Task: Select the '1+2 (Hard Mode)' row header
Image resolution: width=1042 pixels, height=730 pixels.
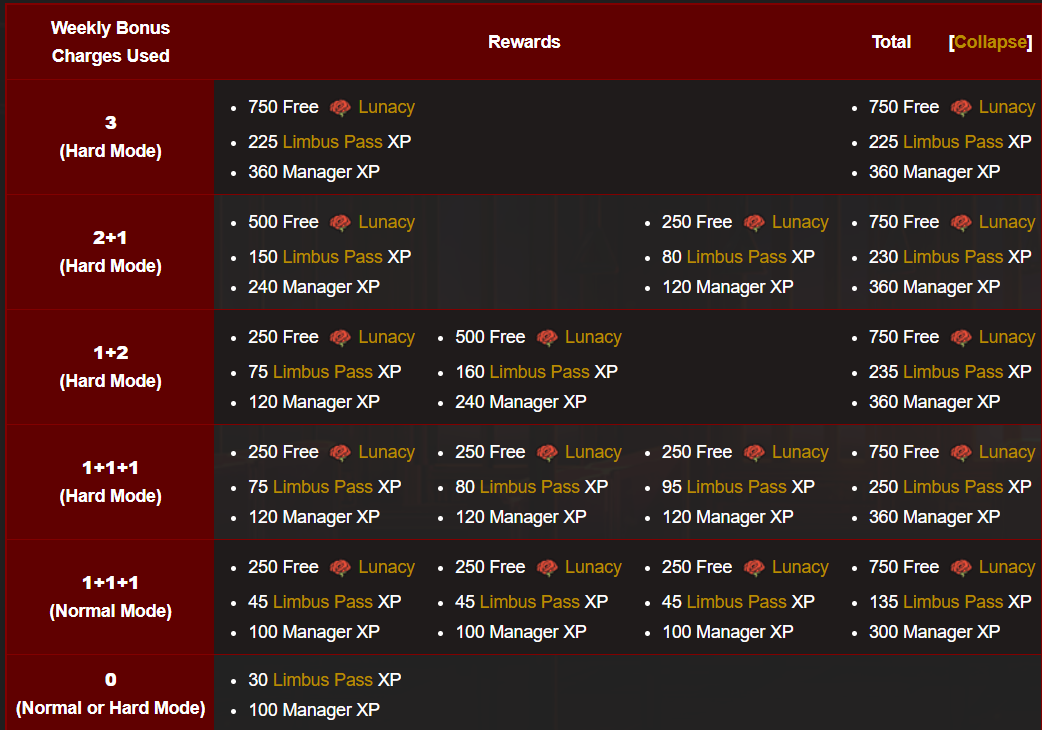Action: coord(110,367)
